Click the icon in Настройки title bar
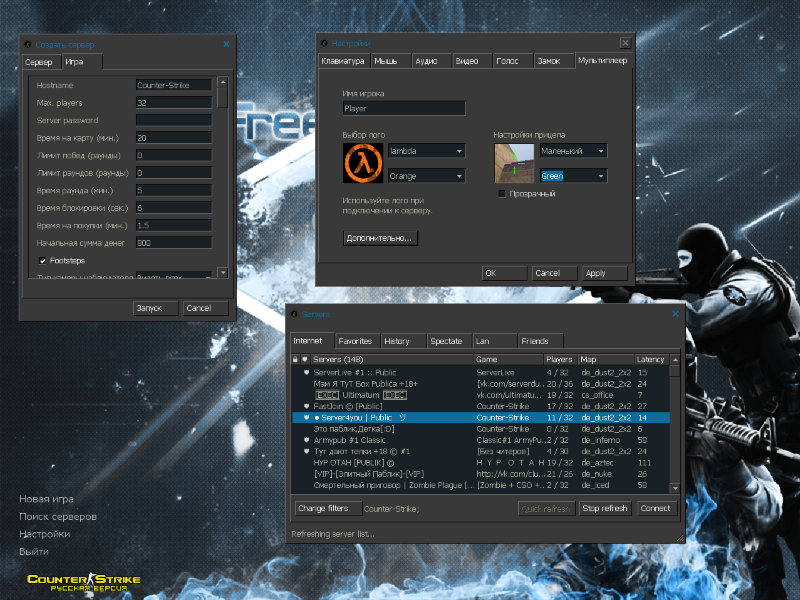800x600 pixels. tap(323, 43)
